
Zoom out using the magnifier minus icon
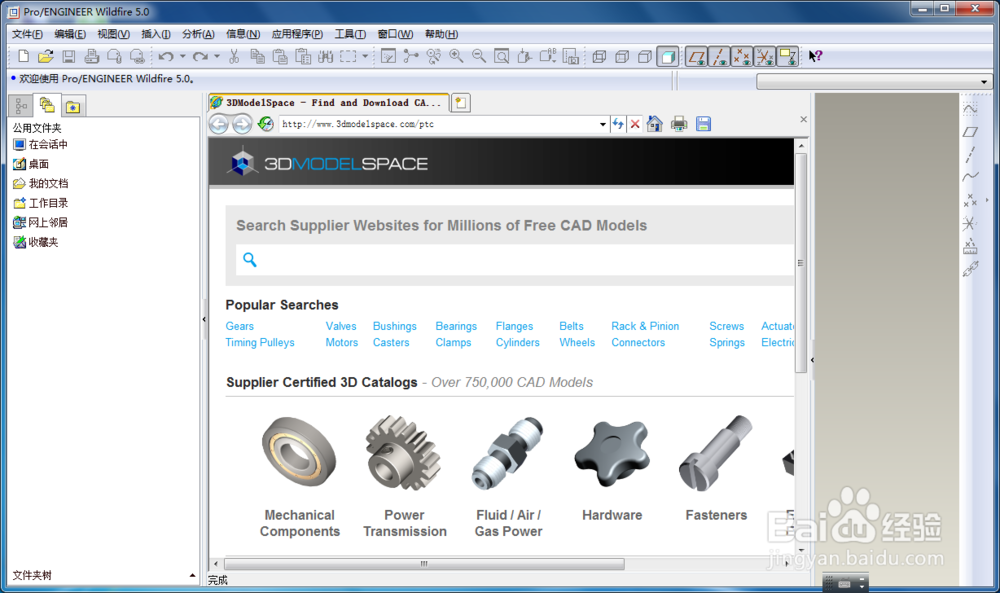(x=479, y=57)
